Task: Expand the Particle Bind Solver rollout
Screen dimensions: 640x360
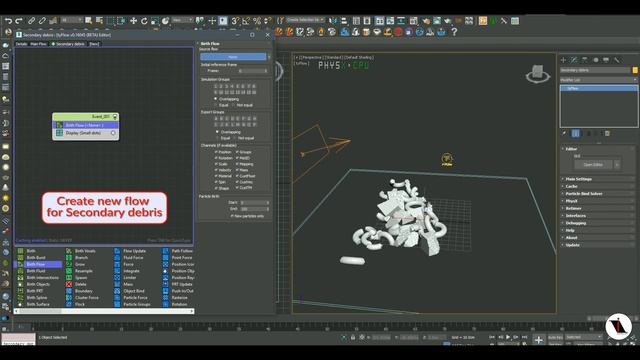Action: click(598, 194)
